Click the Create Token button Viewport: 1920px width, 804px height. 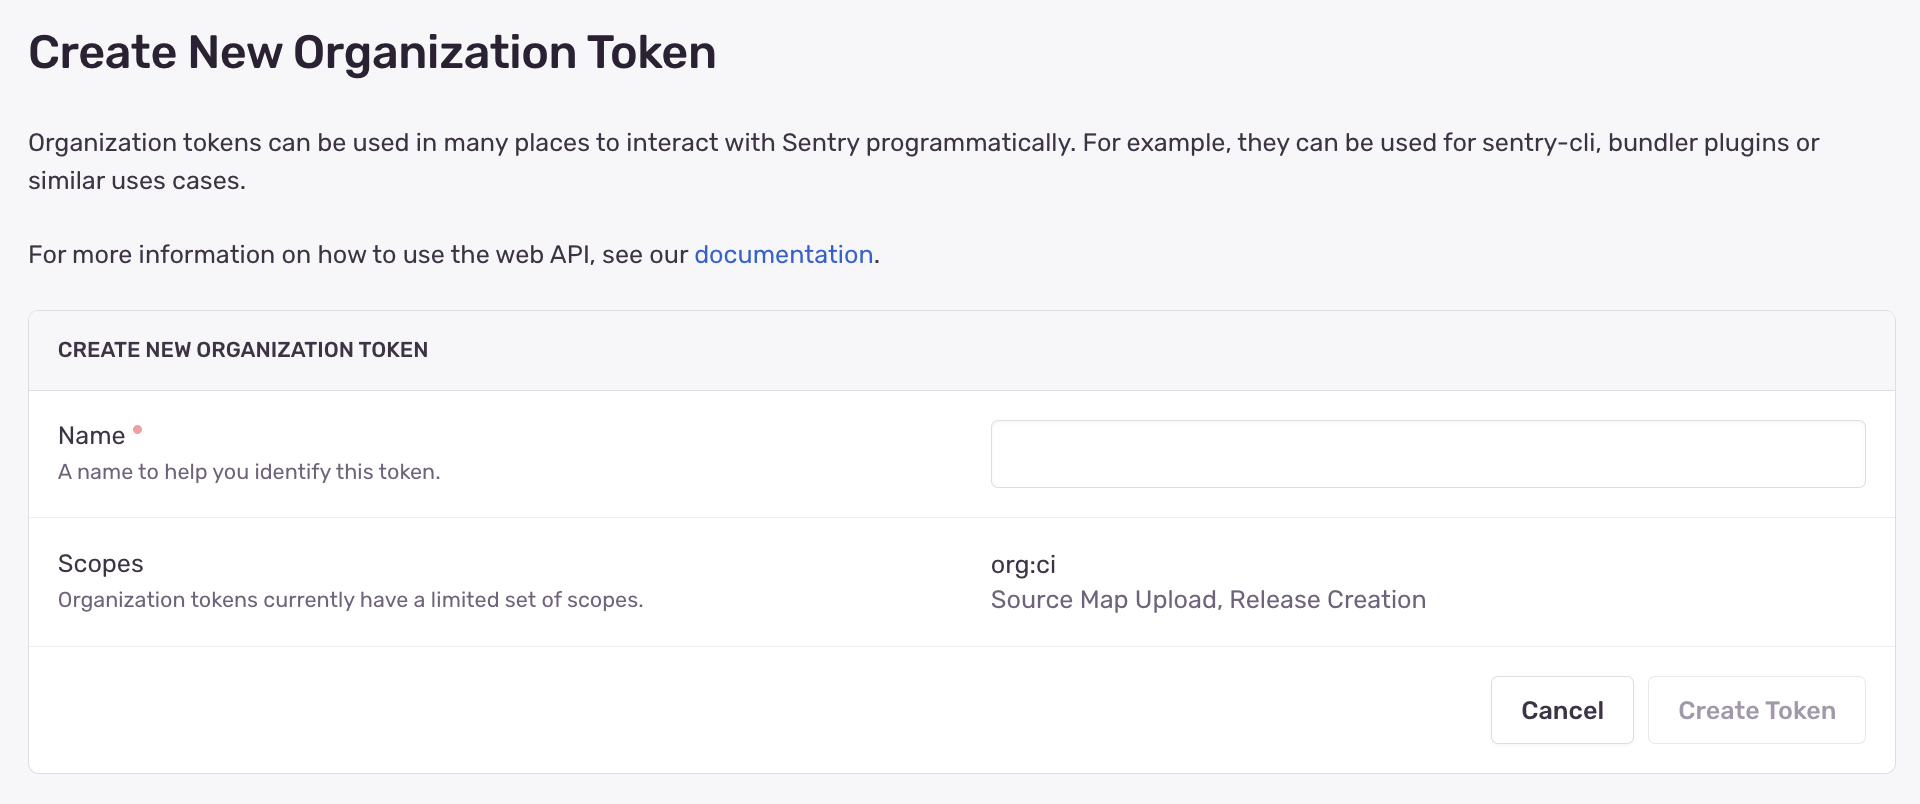1756,710
